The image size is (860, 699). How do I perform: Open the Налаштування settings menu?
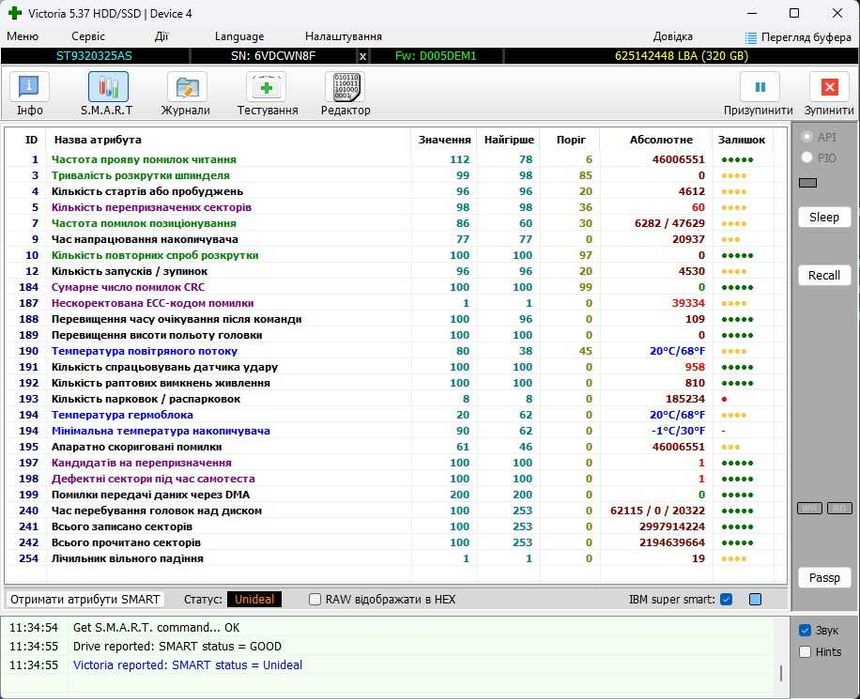[x=343, y=37]
